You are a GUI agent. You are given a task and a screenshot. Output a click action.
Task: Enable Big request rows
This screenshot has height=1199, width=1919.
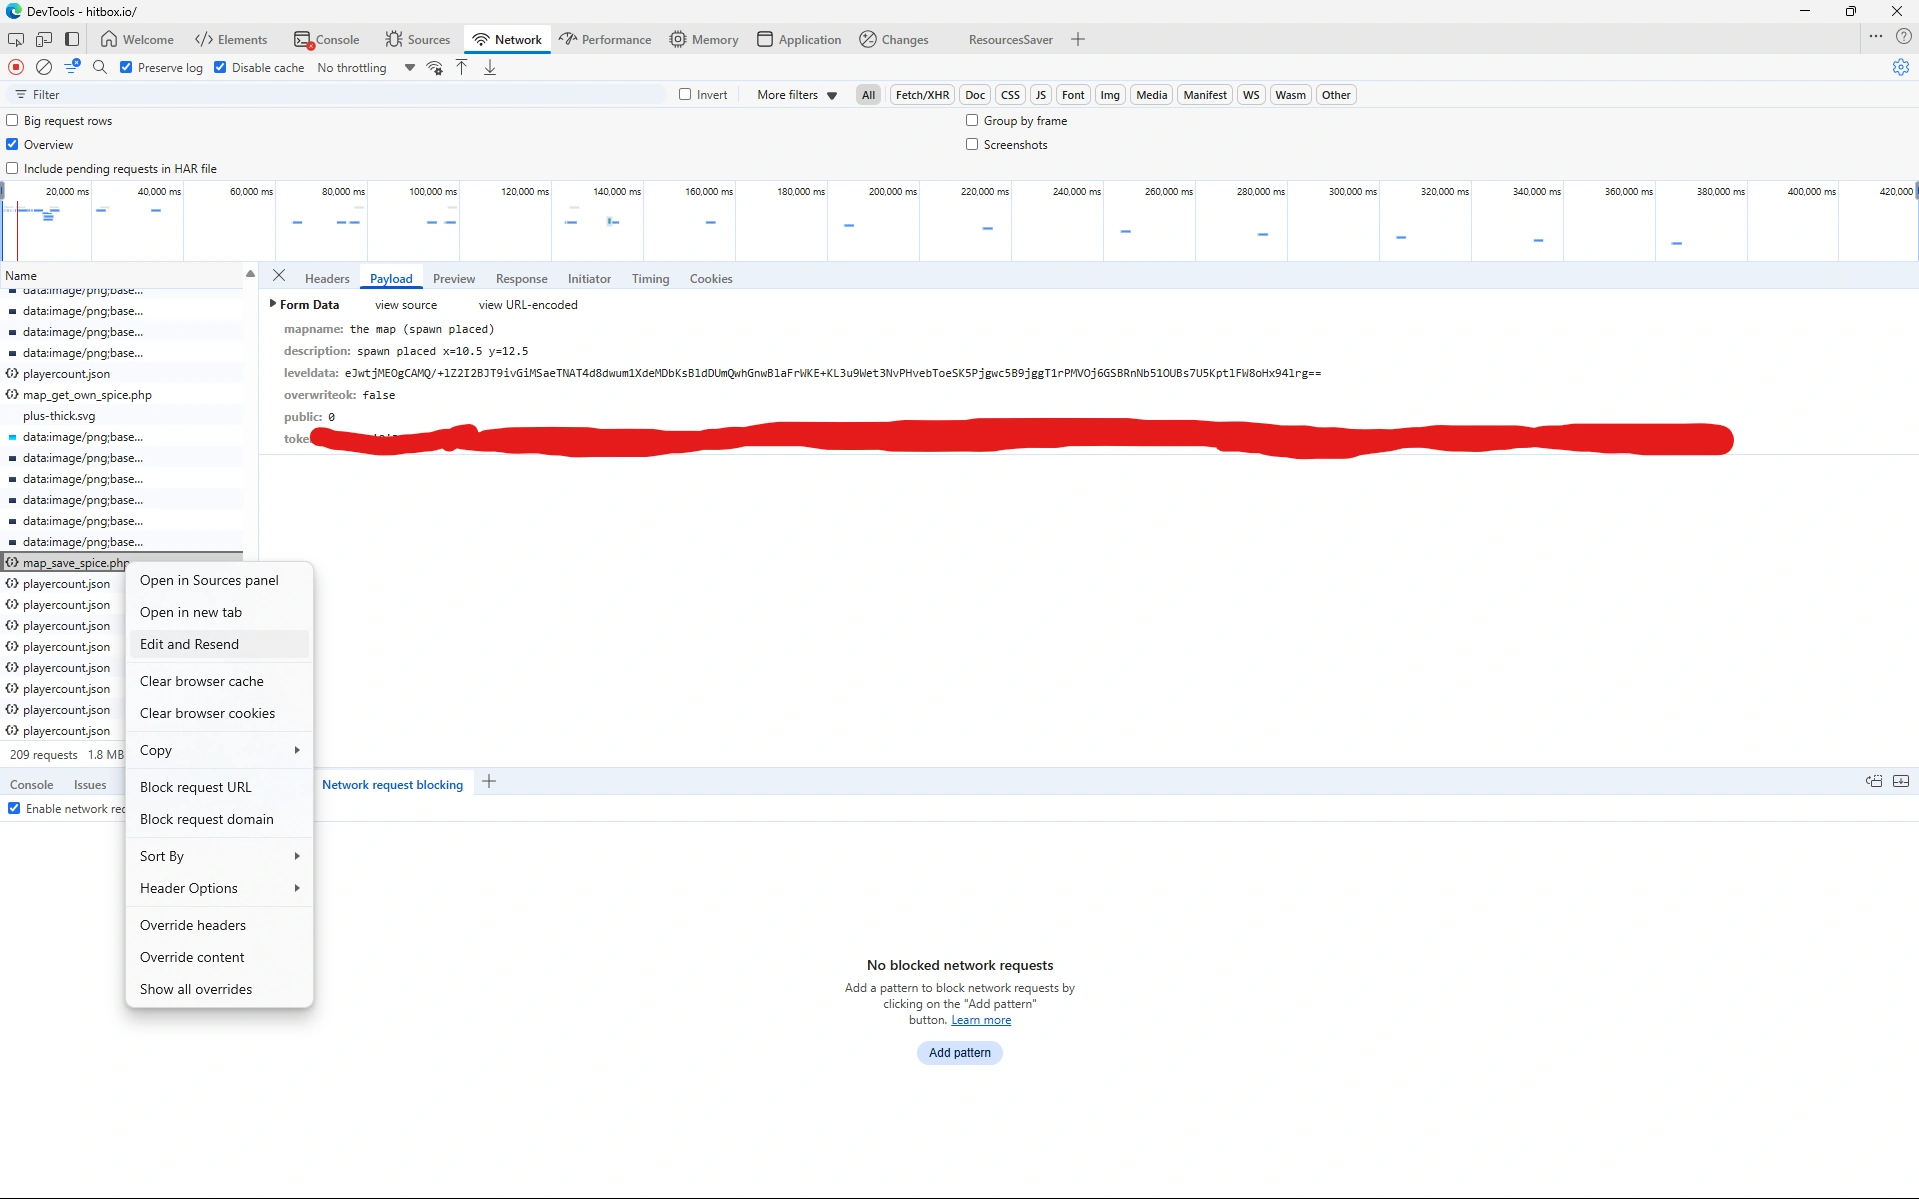(13, 121)
